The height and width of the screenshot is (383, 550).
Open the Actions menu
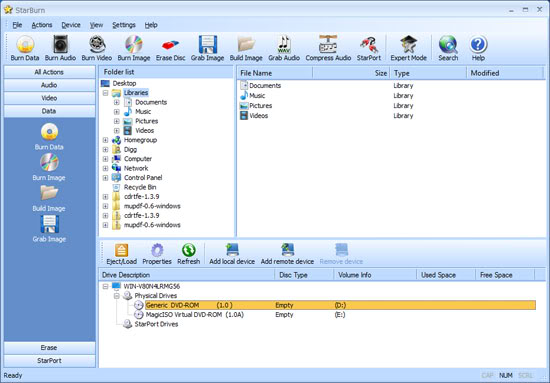click(x=42, y=25)
